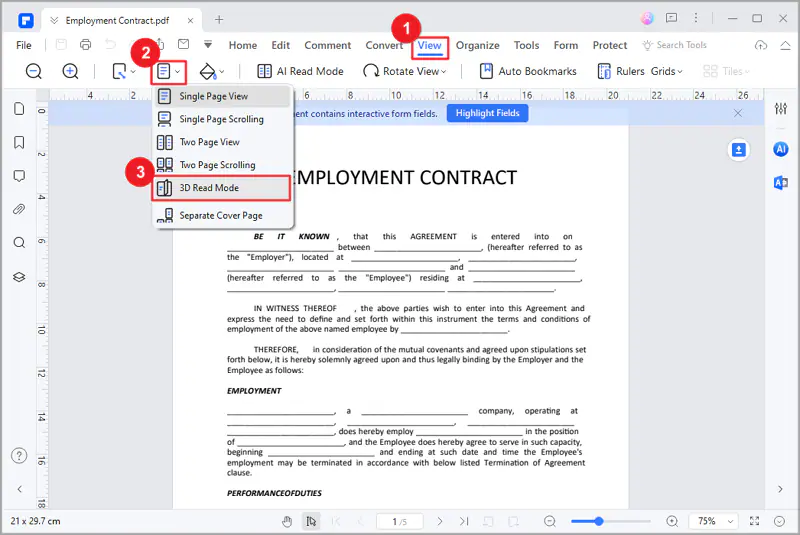This screenshot has width=800, height=535.
Task: Choose Single Page Scrolling
Action: (x=223, y=119)
